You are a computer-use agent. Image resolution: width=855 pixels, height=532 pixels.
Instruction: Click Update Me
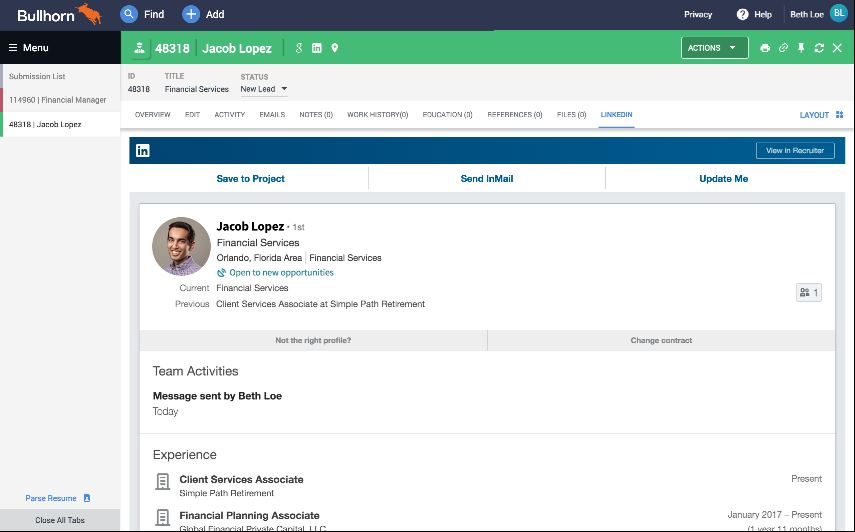pyautogui.click(x=724, y=178)
